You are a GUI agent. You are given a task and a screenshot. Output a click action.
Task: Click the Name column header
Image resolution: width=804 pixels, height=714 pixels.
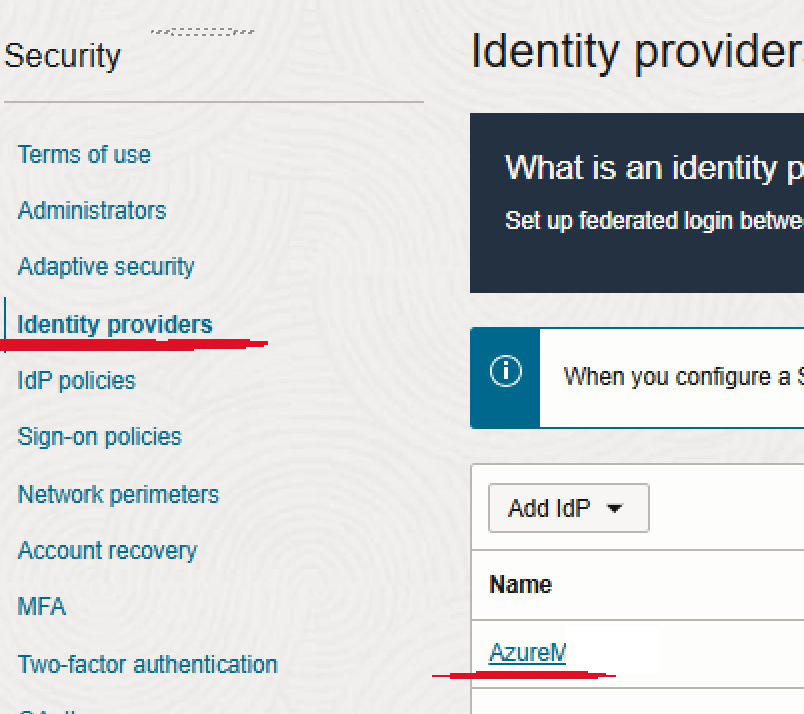pyautogui.click(x=520, y=584)
